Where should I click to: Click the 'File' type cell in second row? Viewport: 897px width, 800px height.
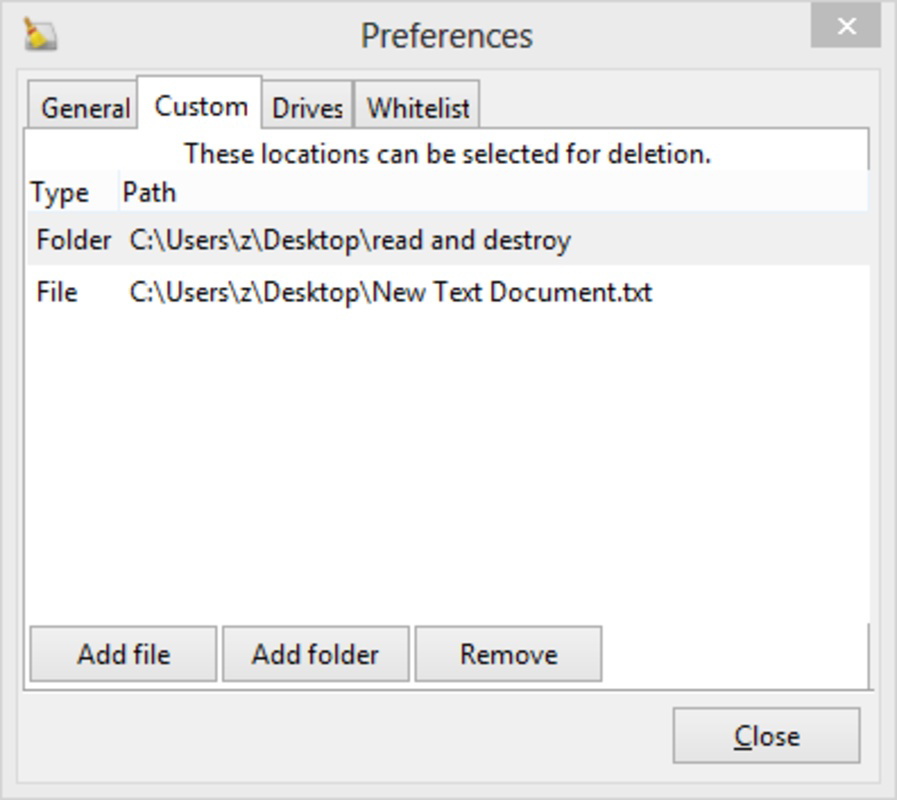click(x=57, y=292)
